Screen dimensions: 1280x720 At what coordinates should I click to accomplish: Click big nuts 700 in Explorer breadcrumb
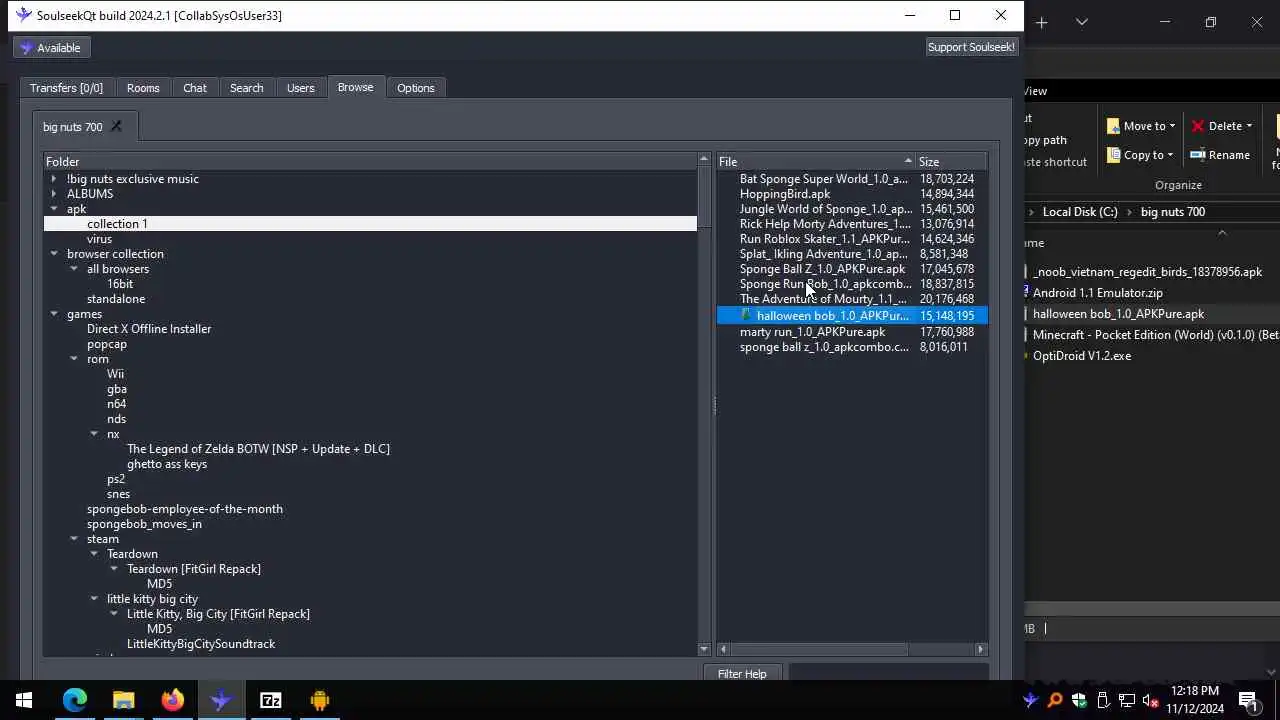1173,212
